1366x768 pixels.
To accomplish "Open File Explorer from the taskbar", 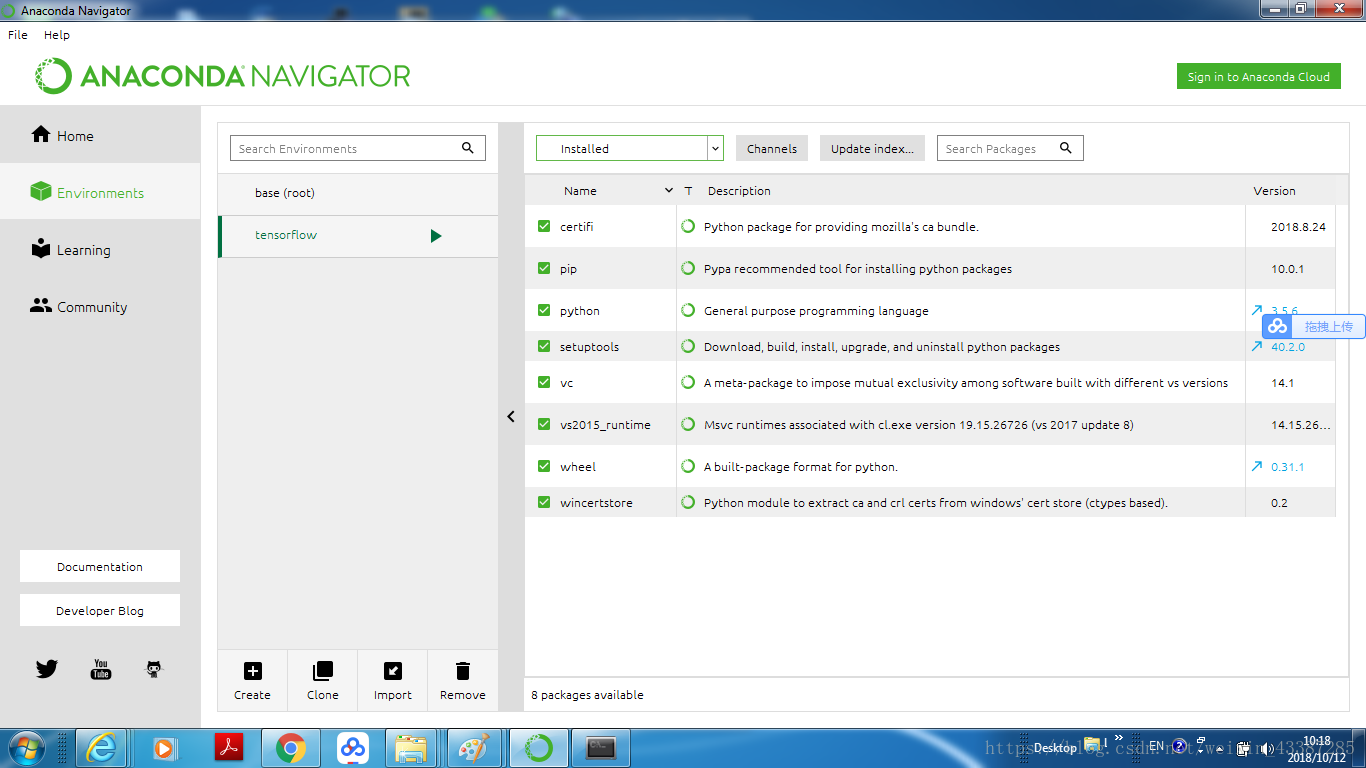I will tap(411, 748).
